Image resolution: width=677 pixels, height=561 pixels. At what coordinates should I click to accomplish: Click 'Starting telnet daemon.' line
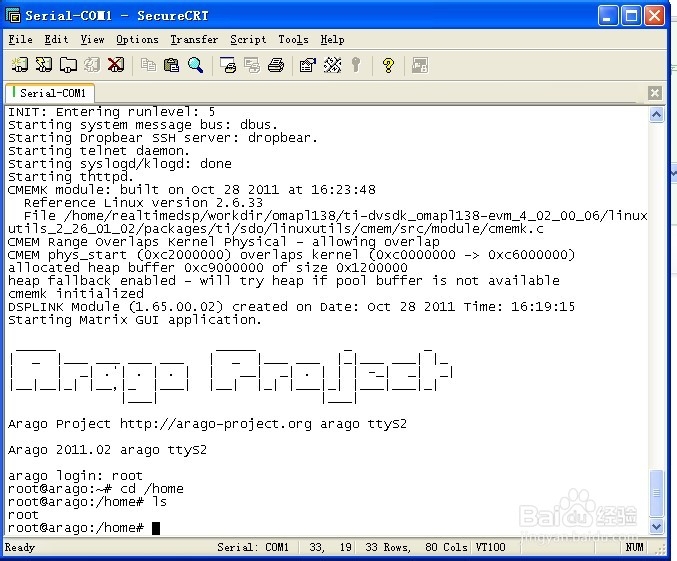tap(98, 151)
